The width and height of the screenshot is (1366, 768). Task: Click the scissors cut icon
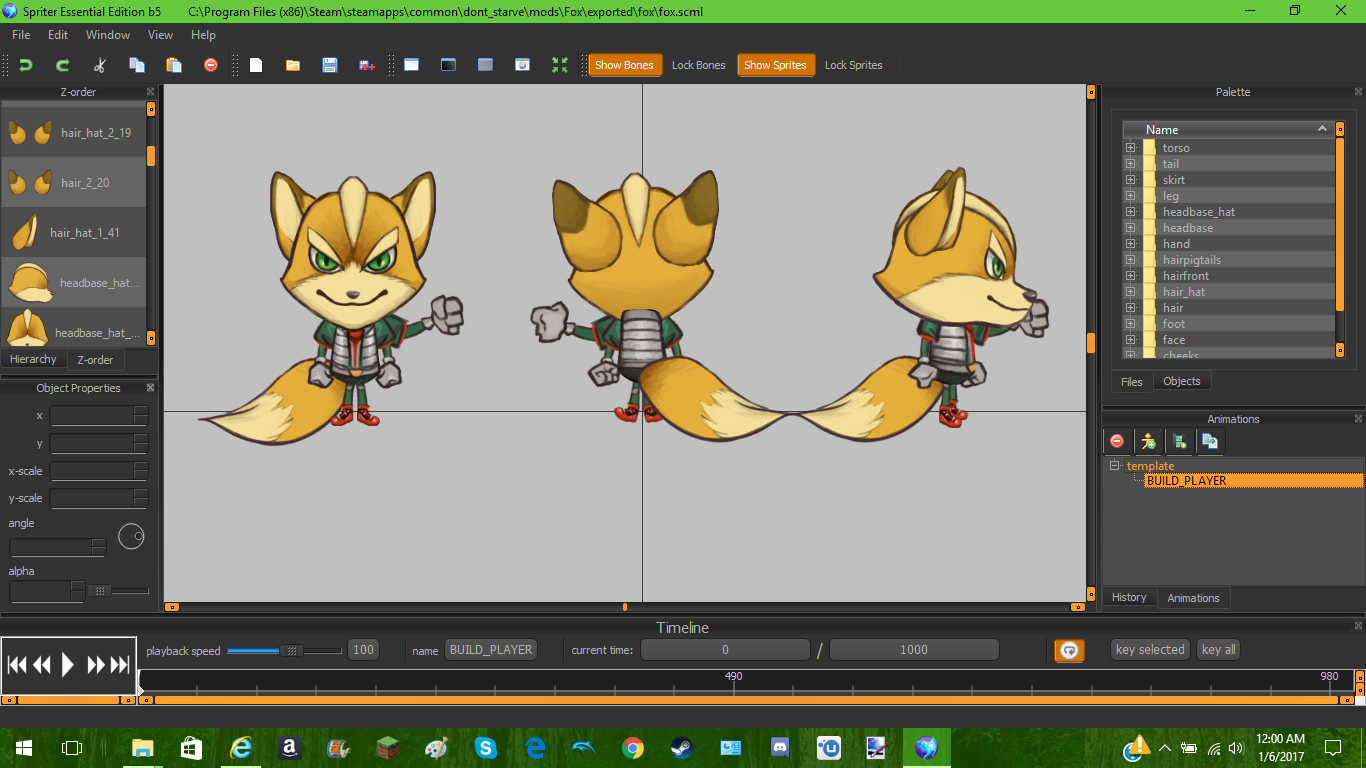tap(99, 65)
